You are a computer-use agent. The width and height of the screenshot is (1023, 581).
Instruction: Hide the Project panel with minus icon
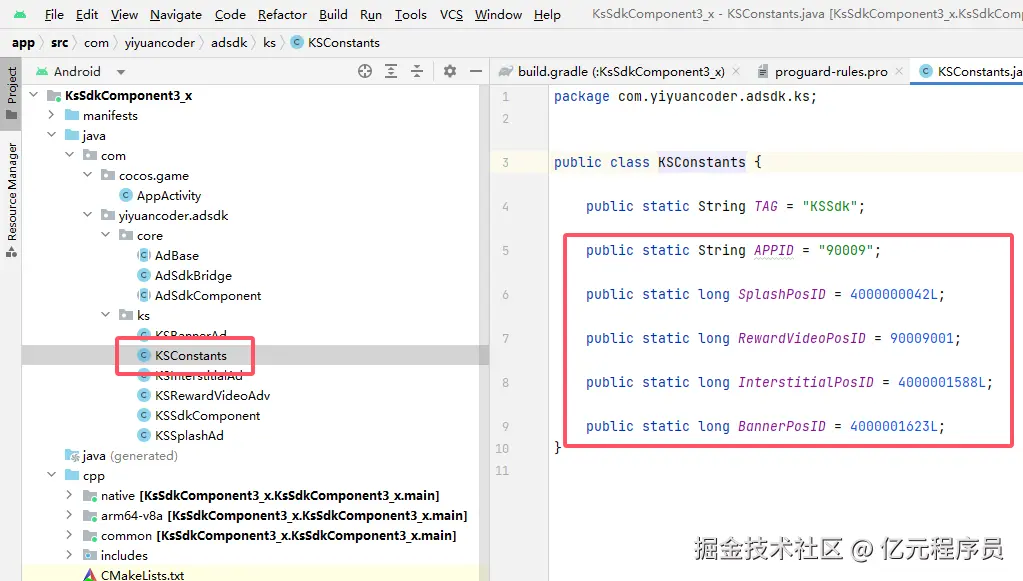(x=476, y=71)
